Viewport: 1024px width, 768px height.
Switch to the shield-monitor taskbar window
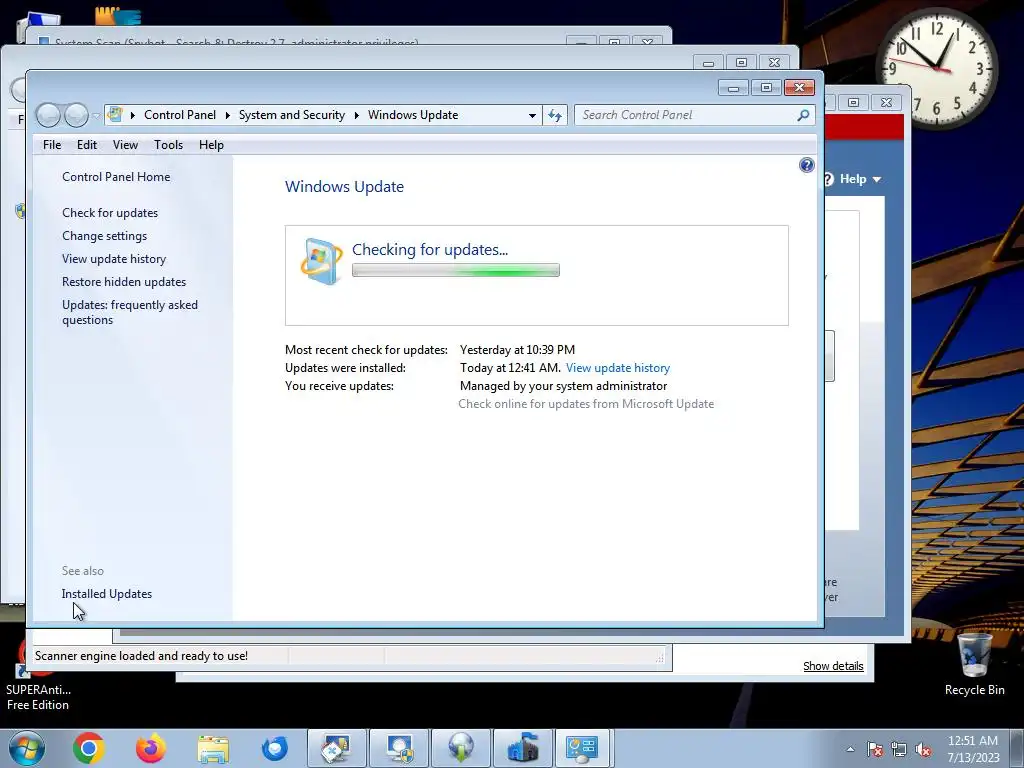point(399,748)
